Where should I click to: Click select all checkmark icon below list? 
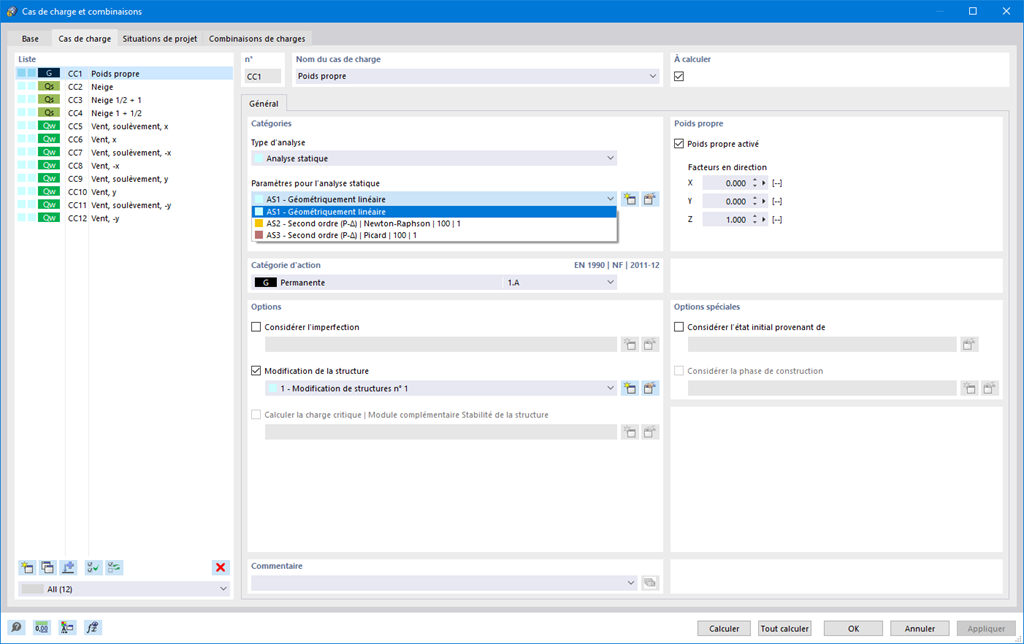(x=93, y=568)
